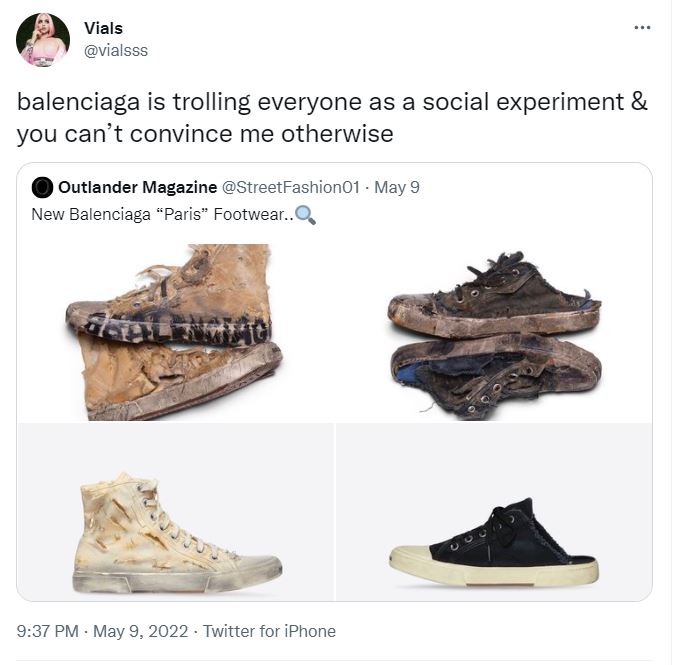Image resolution: width=681 pixels, height=665 pixels.
Task: Click Outlander Magazine's small round avatar
Action: tap(42, 187)
